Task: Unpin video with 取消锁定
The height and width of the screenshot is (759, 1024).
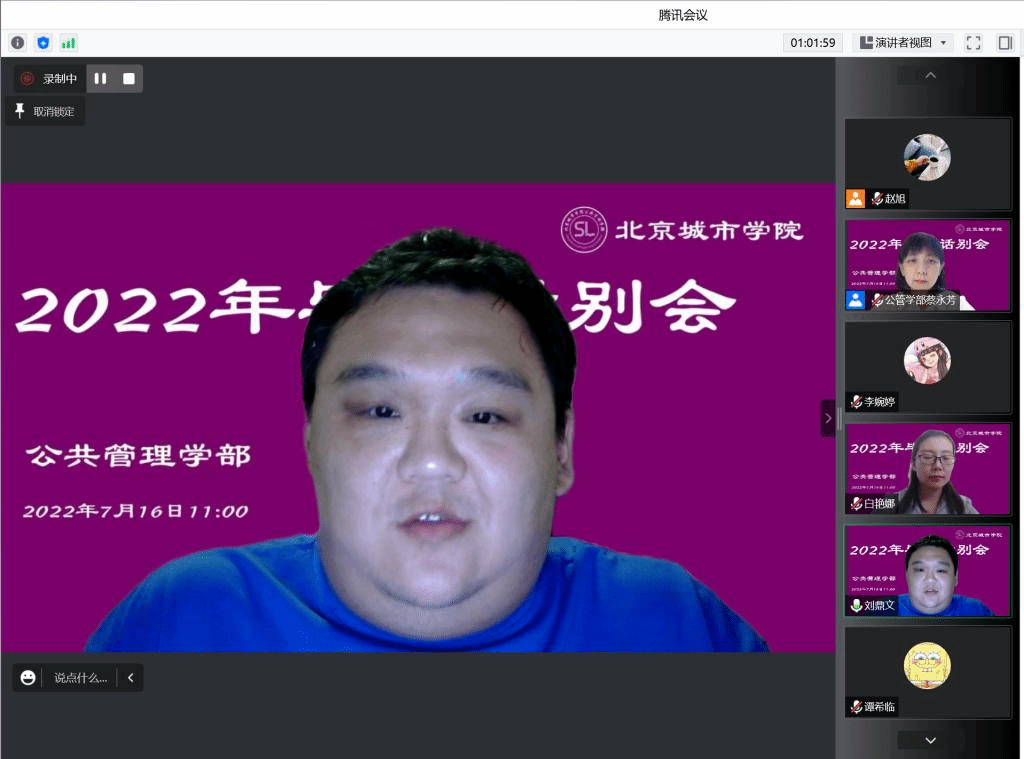Action: pos(45,111)
